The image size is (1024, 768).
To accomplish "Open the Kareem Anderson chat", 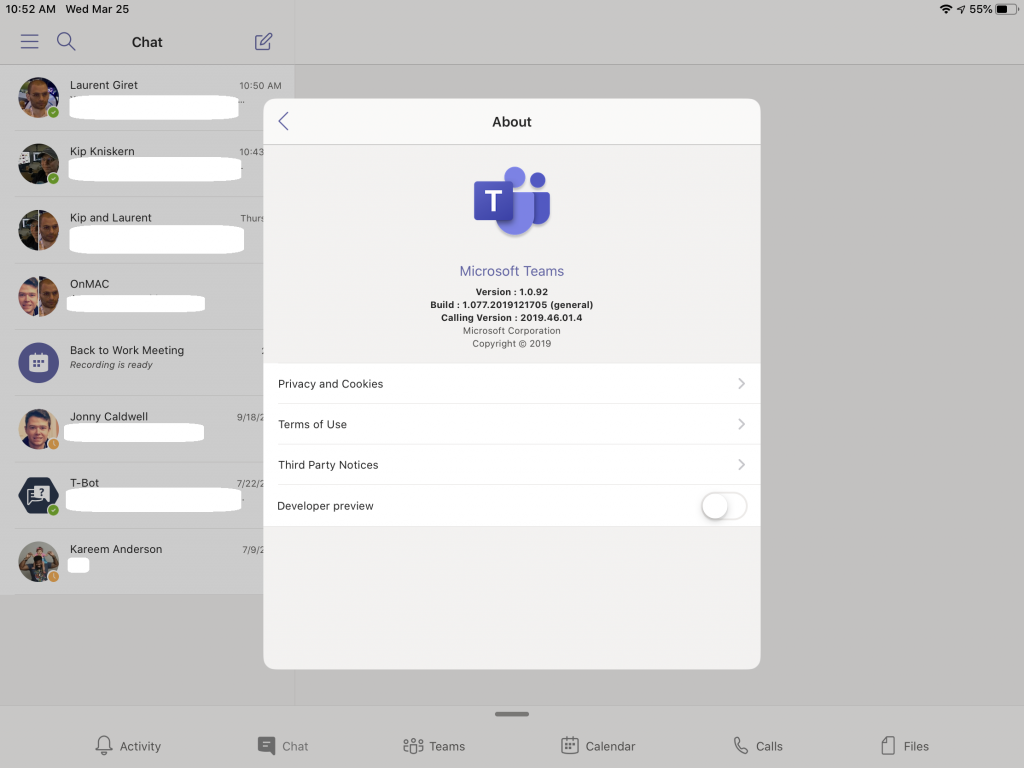I will click(132, 562).
